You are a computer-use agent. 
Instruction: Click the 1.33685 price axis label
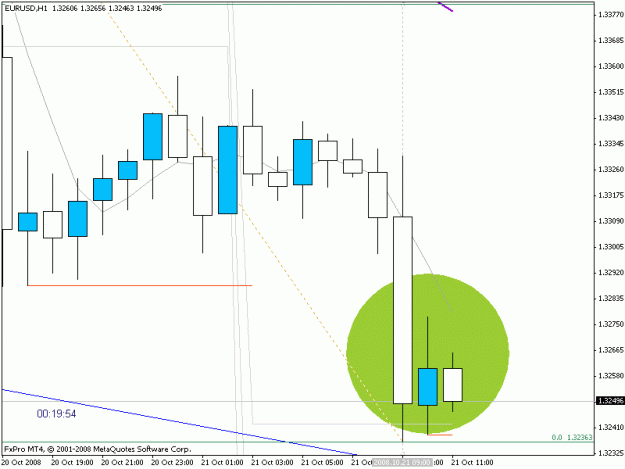pyautogui.click(x=611, y=41)
